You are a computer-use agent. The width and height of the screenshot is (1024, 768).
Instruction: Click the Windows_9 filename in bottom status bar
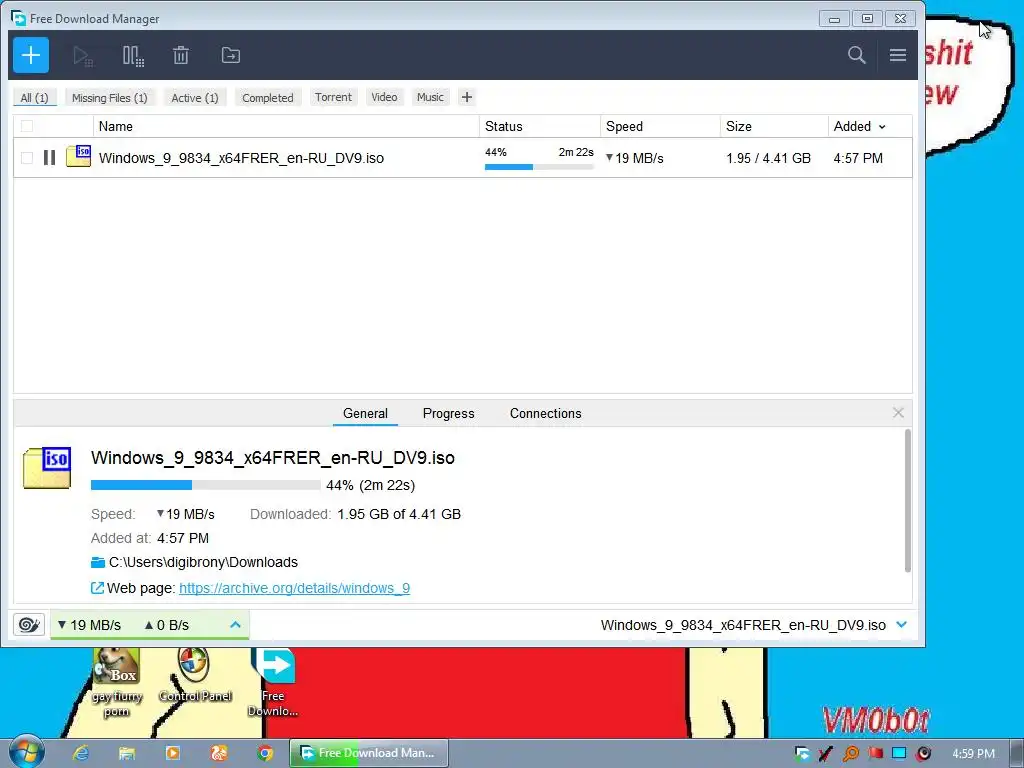(x=743, y=625)
